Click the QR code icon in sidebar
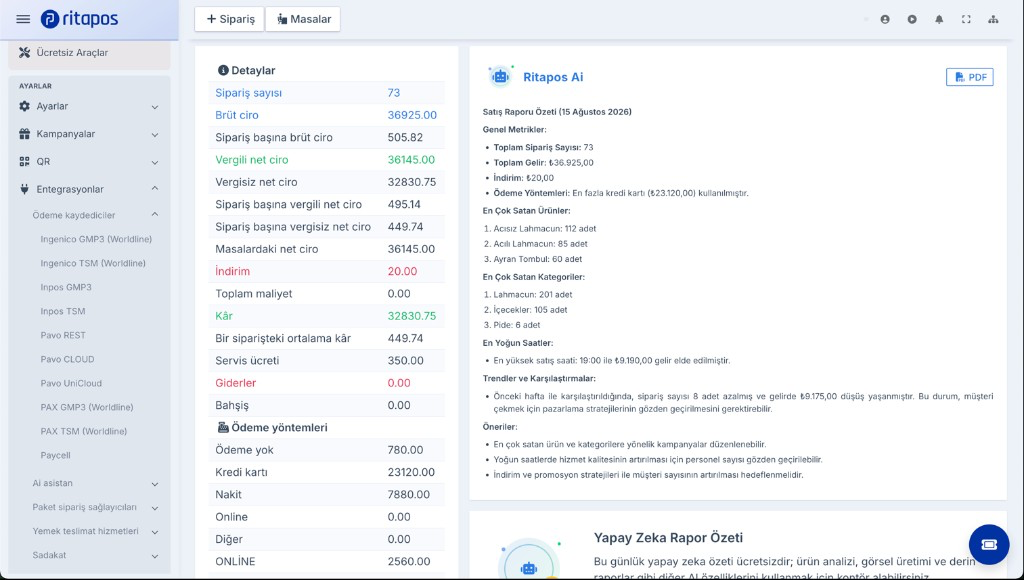1024x580 pixels. click(24, 161)
